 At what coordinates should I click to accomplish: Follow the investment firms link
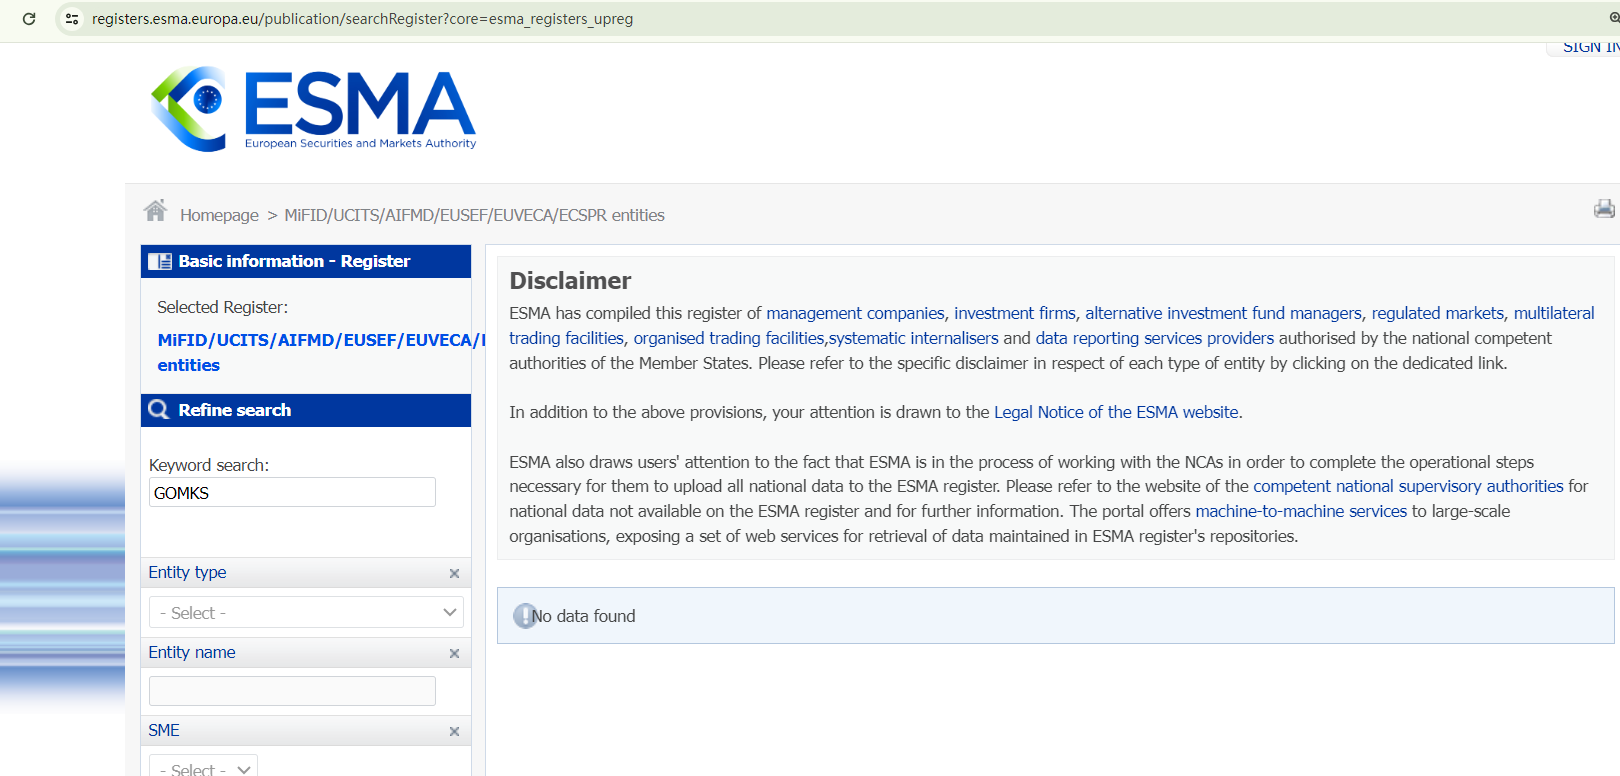(1015, 313)
